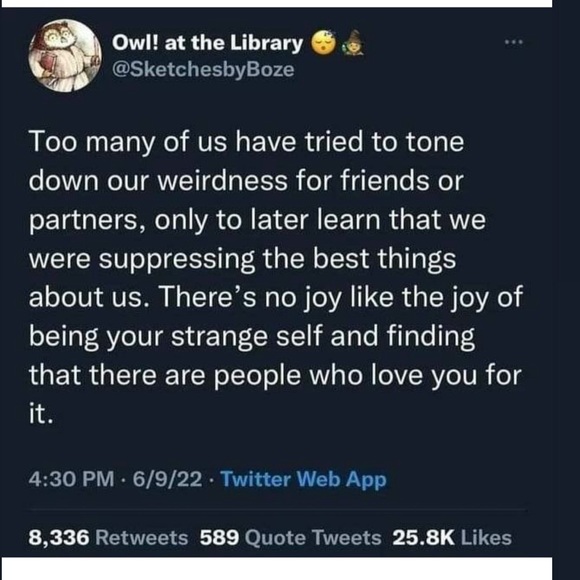Click the first line starting Too many
Screen dimensions: 580x580
click(x=246, y=142)
